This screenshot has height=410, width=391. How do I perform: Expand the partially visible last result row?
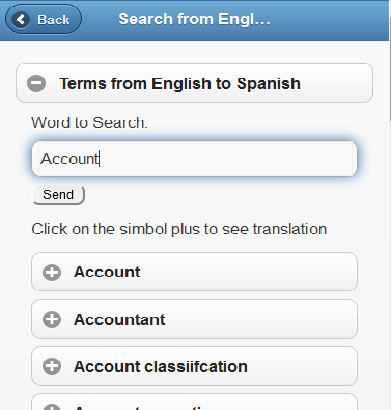pyautogui.click(x=194, y=402)
